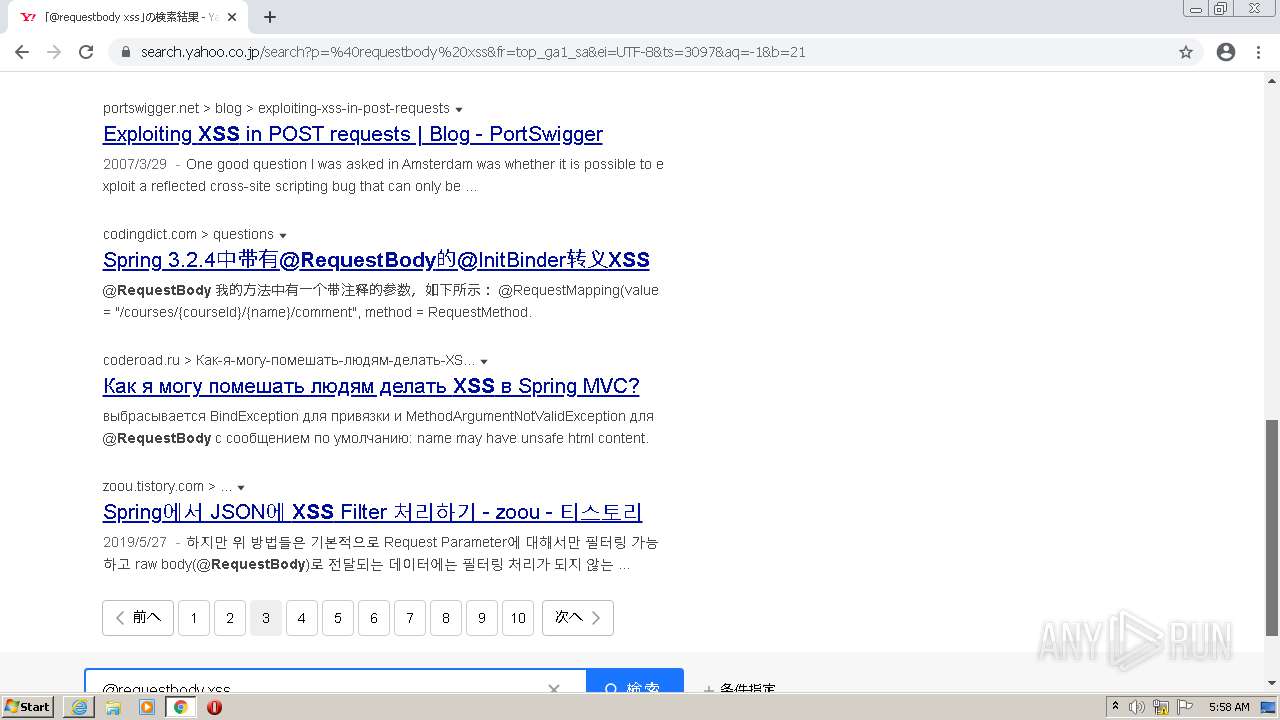Open the Russian Spring MVC XSS result

pyautogui.click(x=371, y=386)
